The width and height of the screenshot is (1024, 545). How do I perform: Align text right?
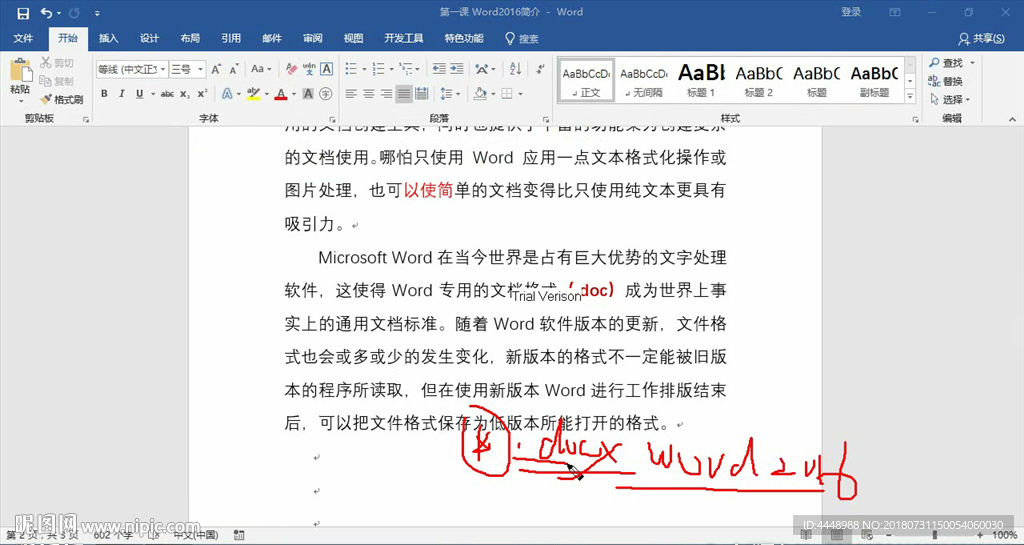(386, 94)
